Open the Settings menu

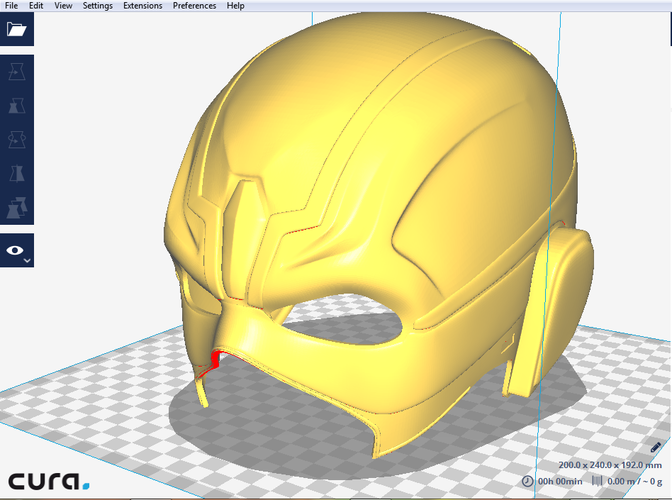[98, 6]
